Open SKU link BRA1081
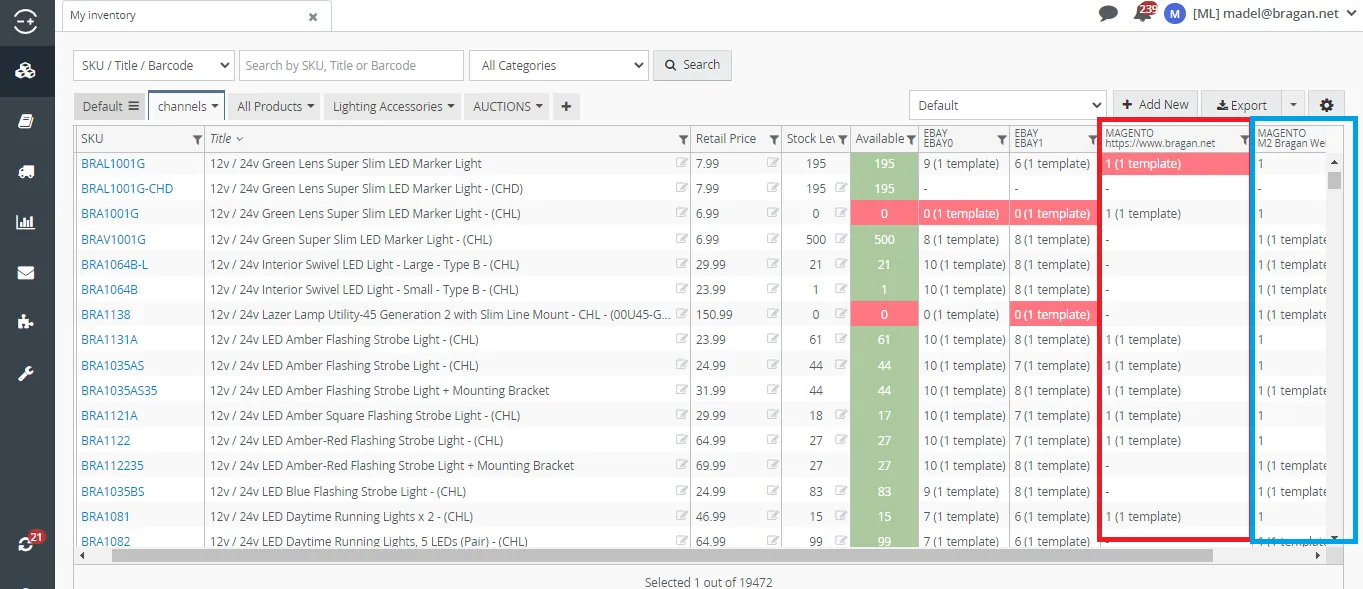This screenshot has width=1363, height=589. tap(105, 516)
